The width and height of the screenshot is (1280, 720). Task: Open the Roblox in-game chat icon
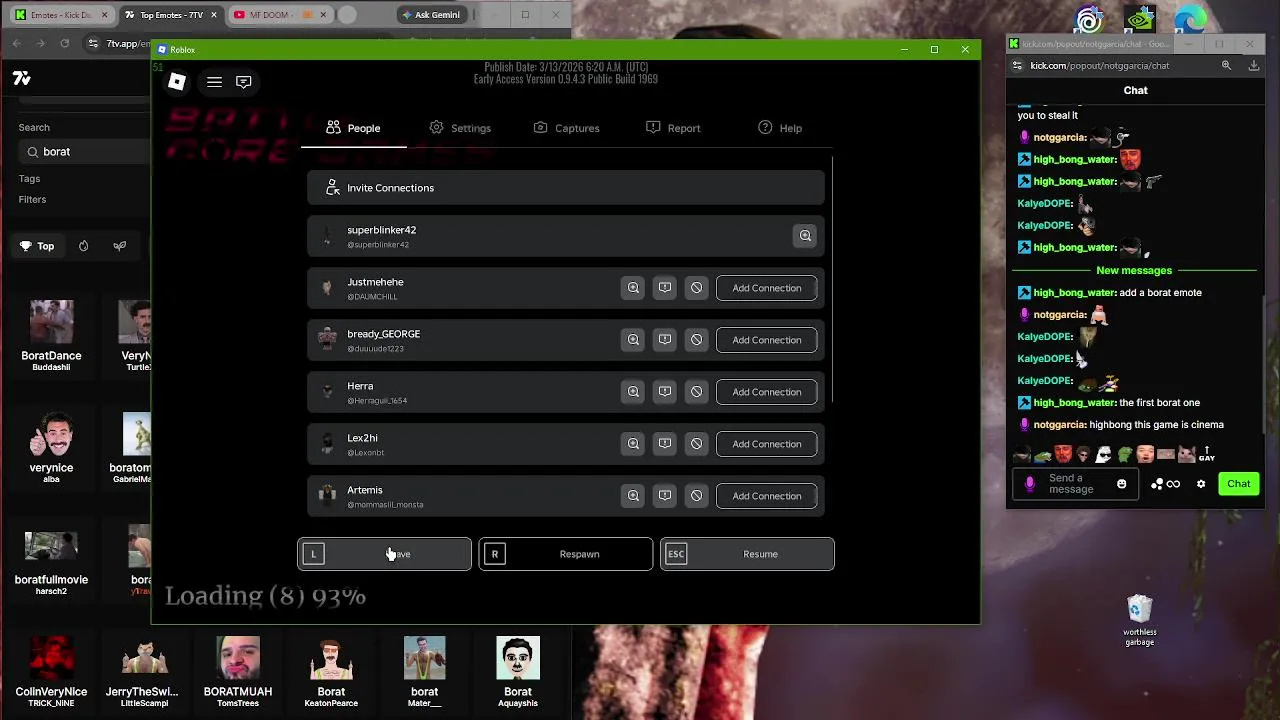pyautogui.click(x=244, y=82)
